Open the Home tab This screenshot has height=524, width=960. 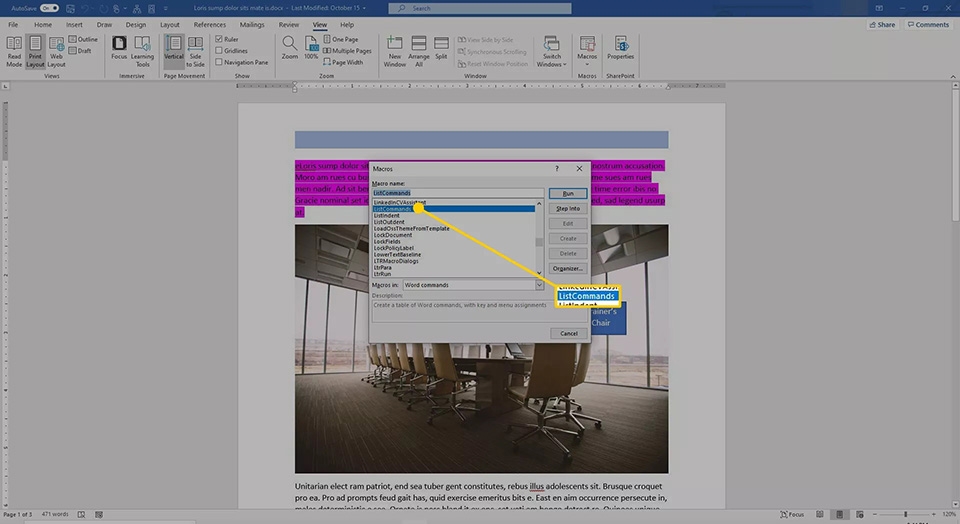pyautogui.click(x=43, y=24)
